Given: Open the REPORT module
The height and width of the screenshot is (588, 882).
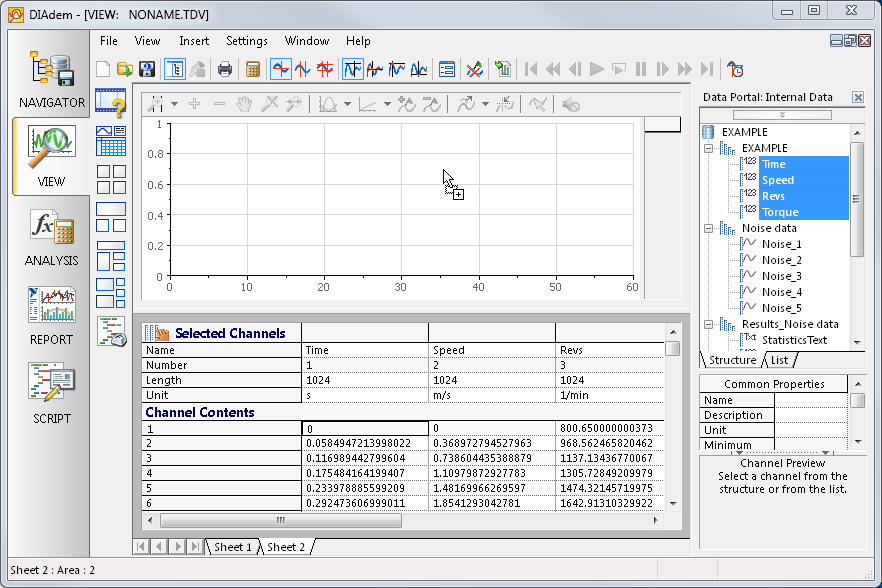Looking at the screenshot, I should tap(51, 315).
